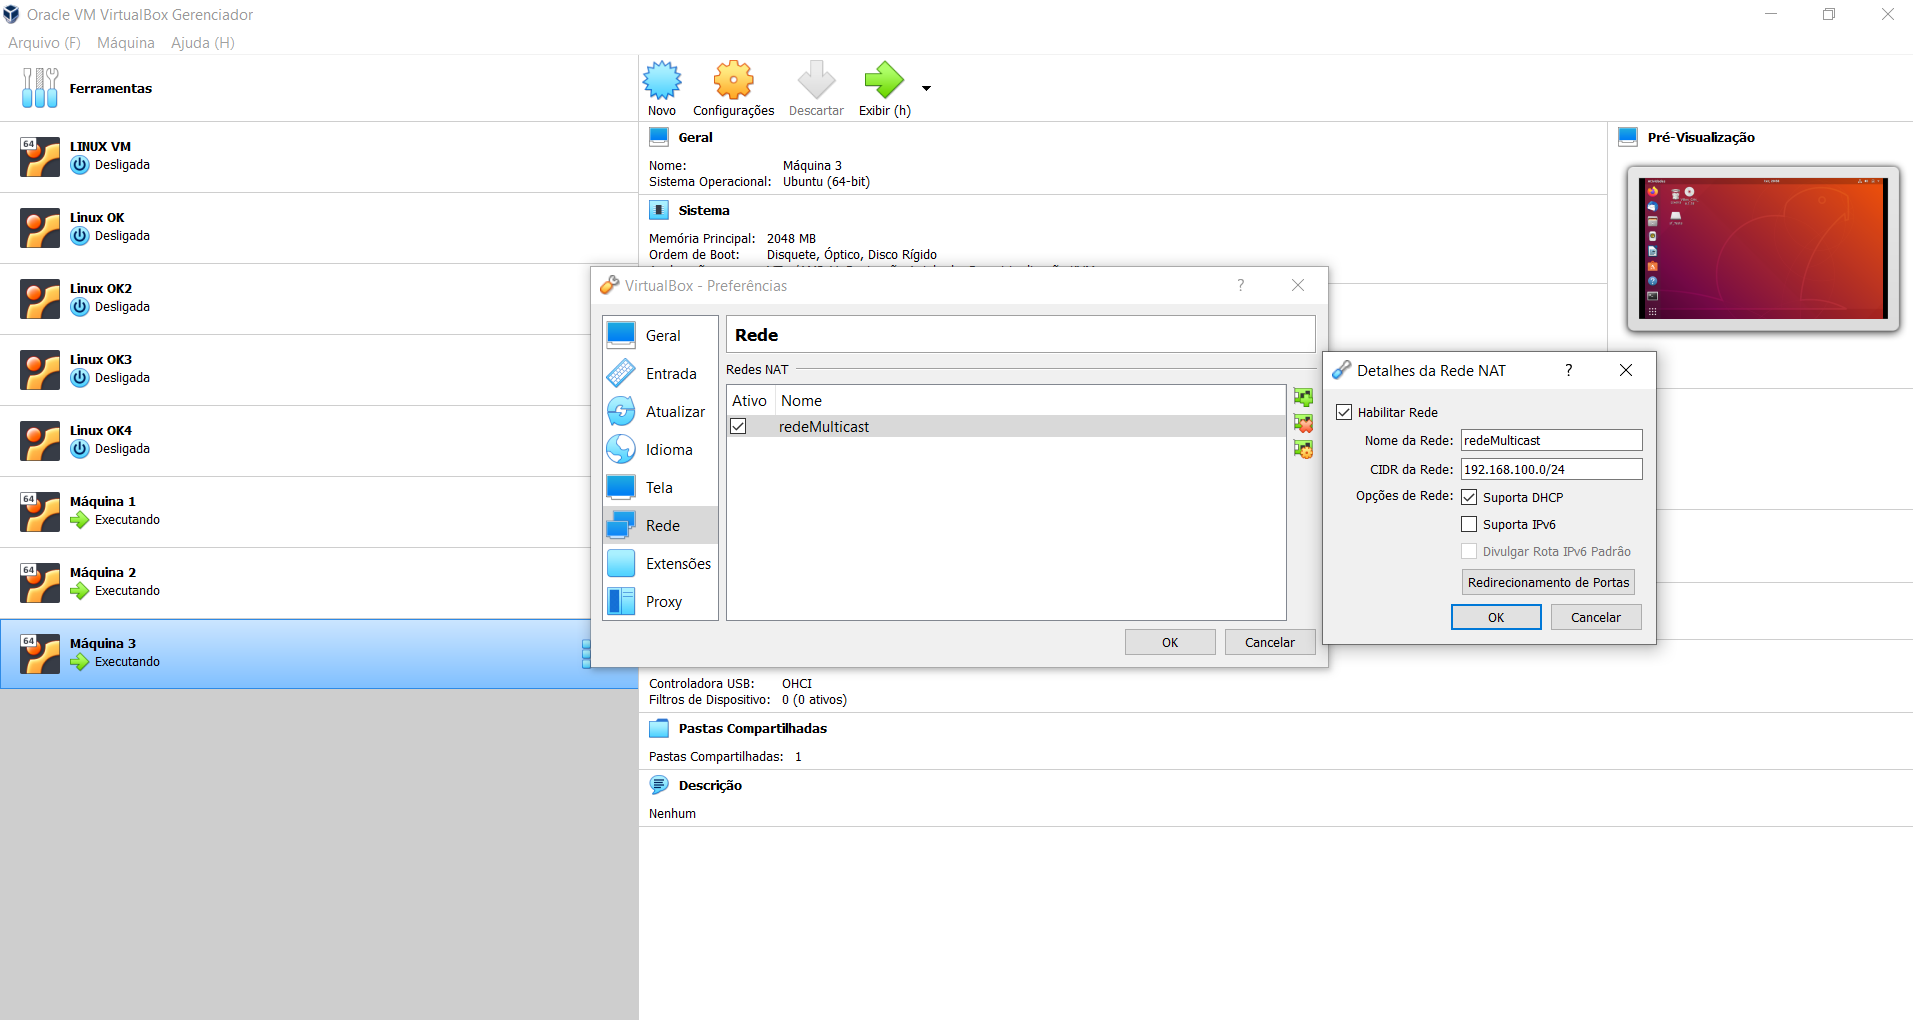
Task: Enable the Suporta IPv6 checkbox
Action: tap(1469, 524)
